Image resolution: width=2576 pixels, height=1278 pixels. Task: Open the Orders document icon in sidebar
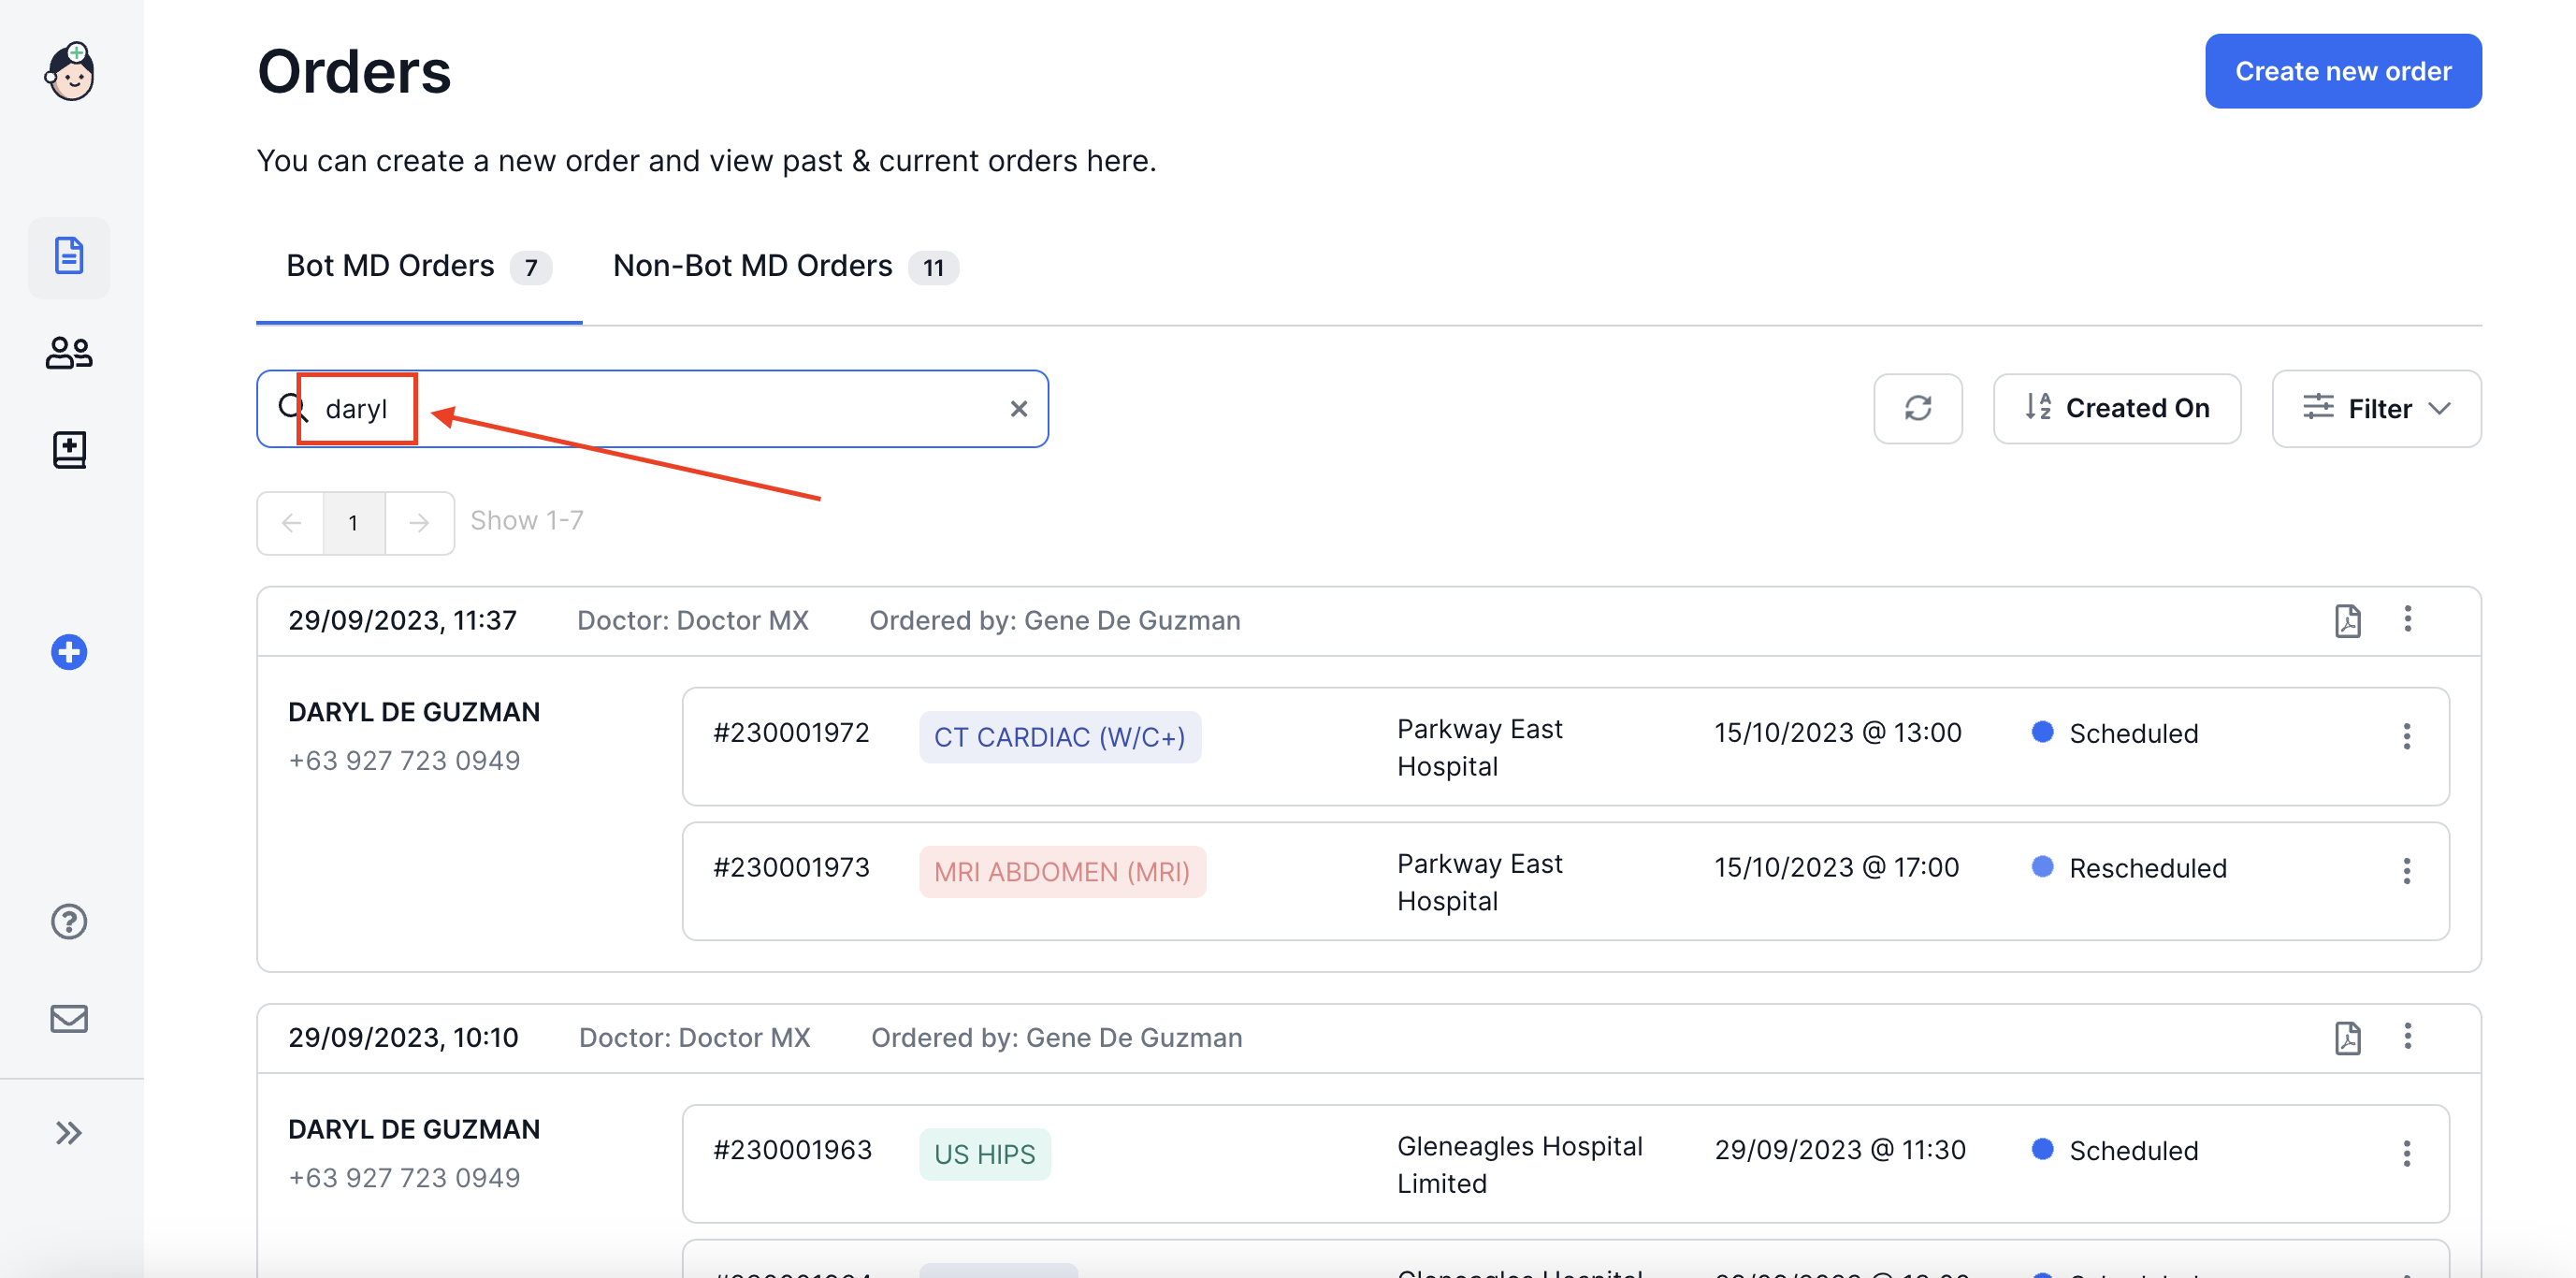pyautogui.click(x=69, y=257)
